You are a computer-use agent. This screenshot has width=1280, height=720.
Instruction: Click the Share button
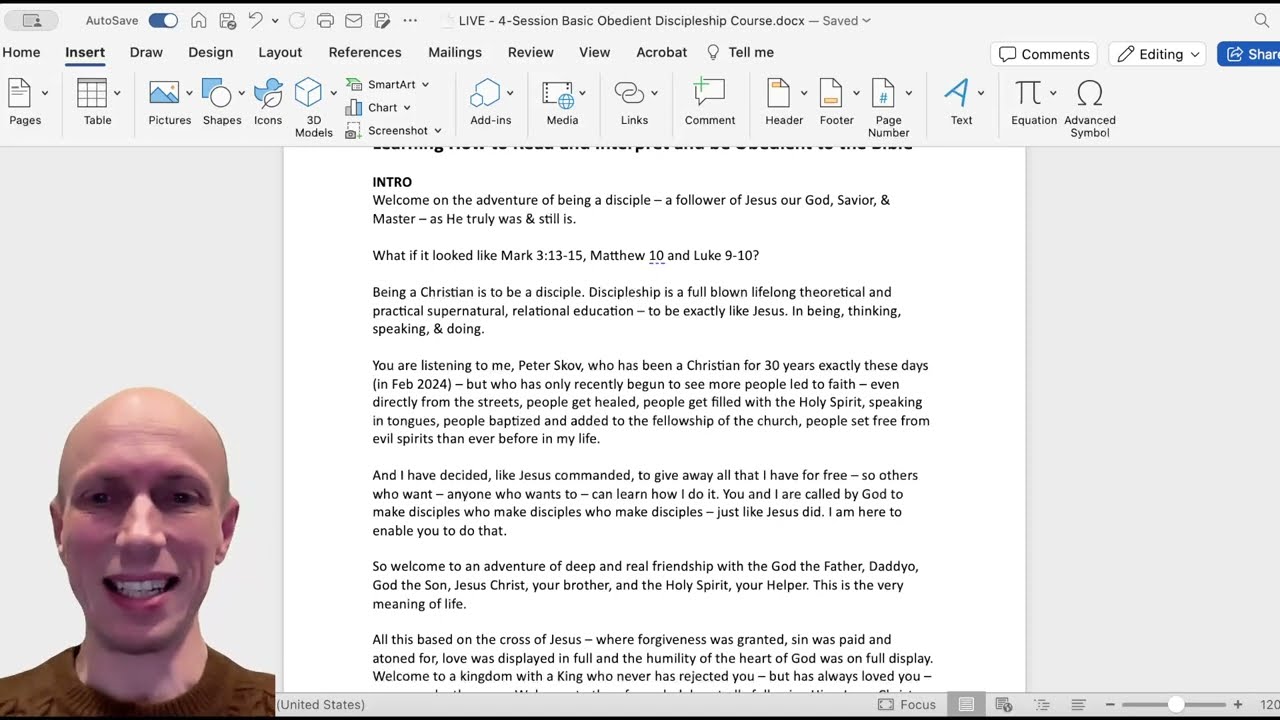click(x=1250, y=54)
